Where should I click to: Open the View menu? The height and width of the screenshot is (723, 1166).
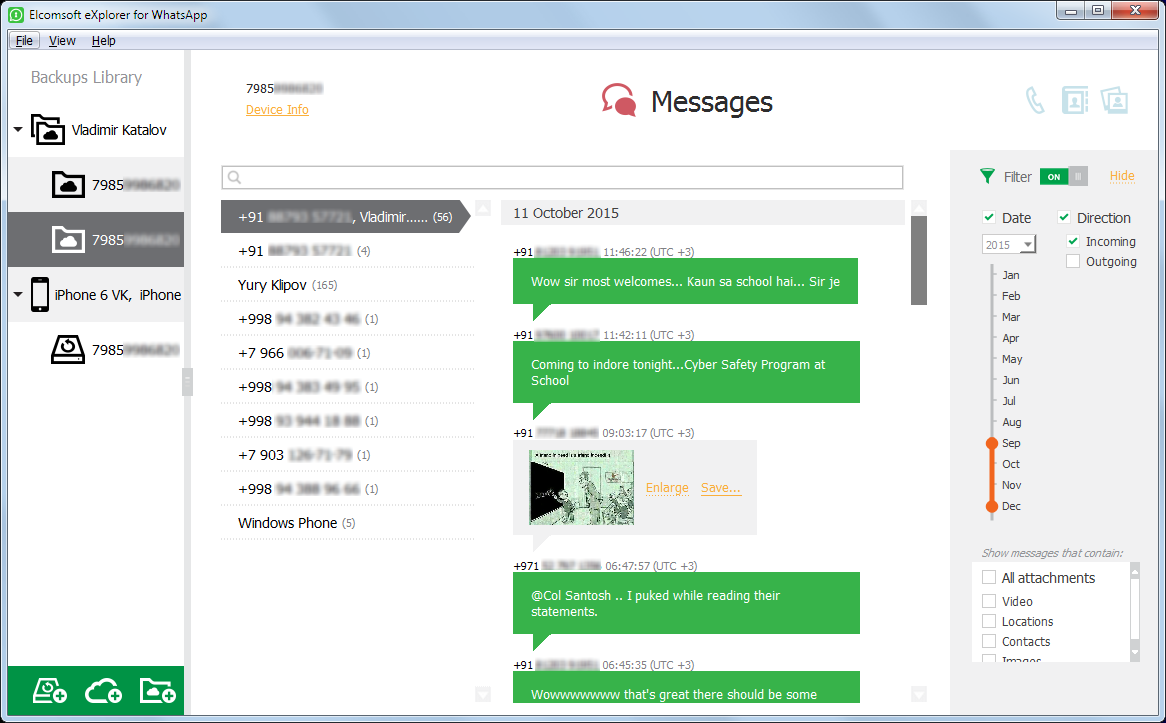(x=62, y=40)
